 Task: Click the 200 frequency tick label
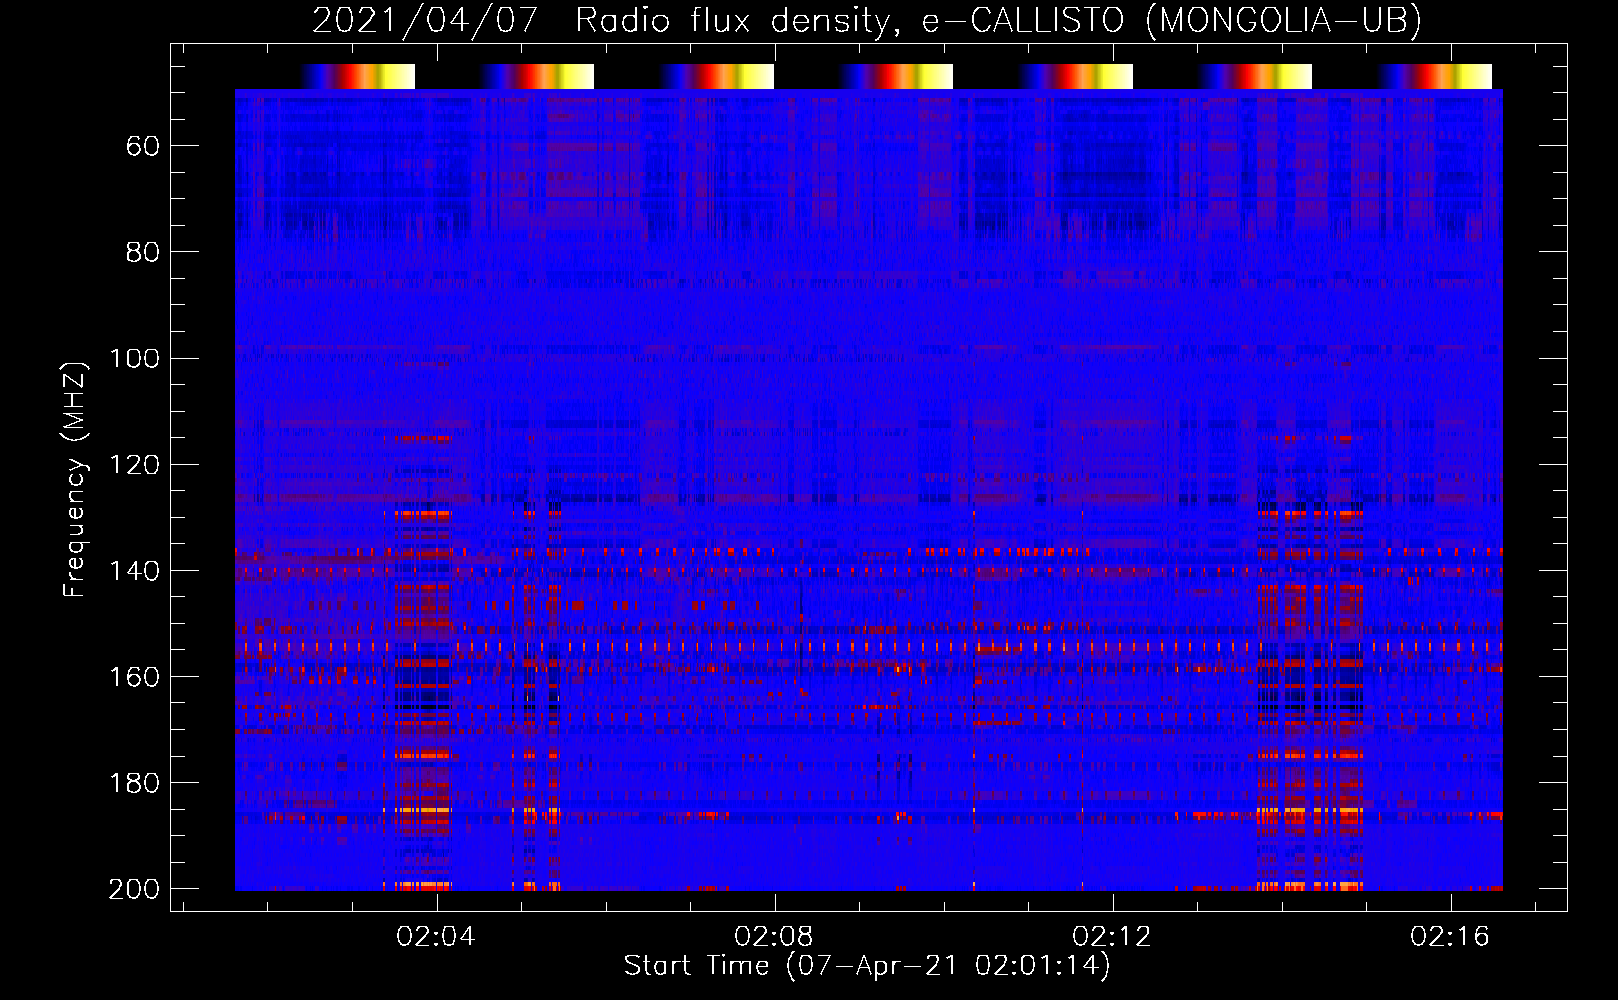click(x=134, y=888)
